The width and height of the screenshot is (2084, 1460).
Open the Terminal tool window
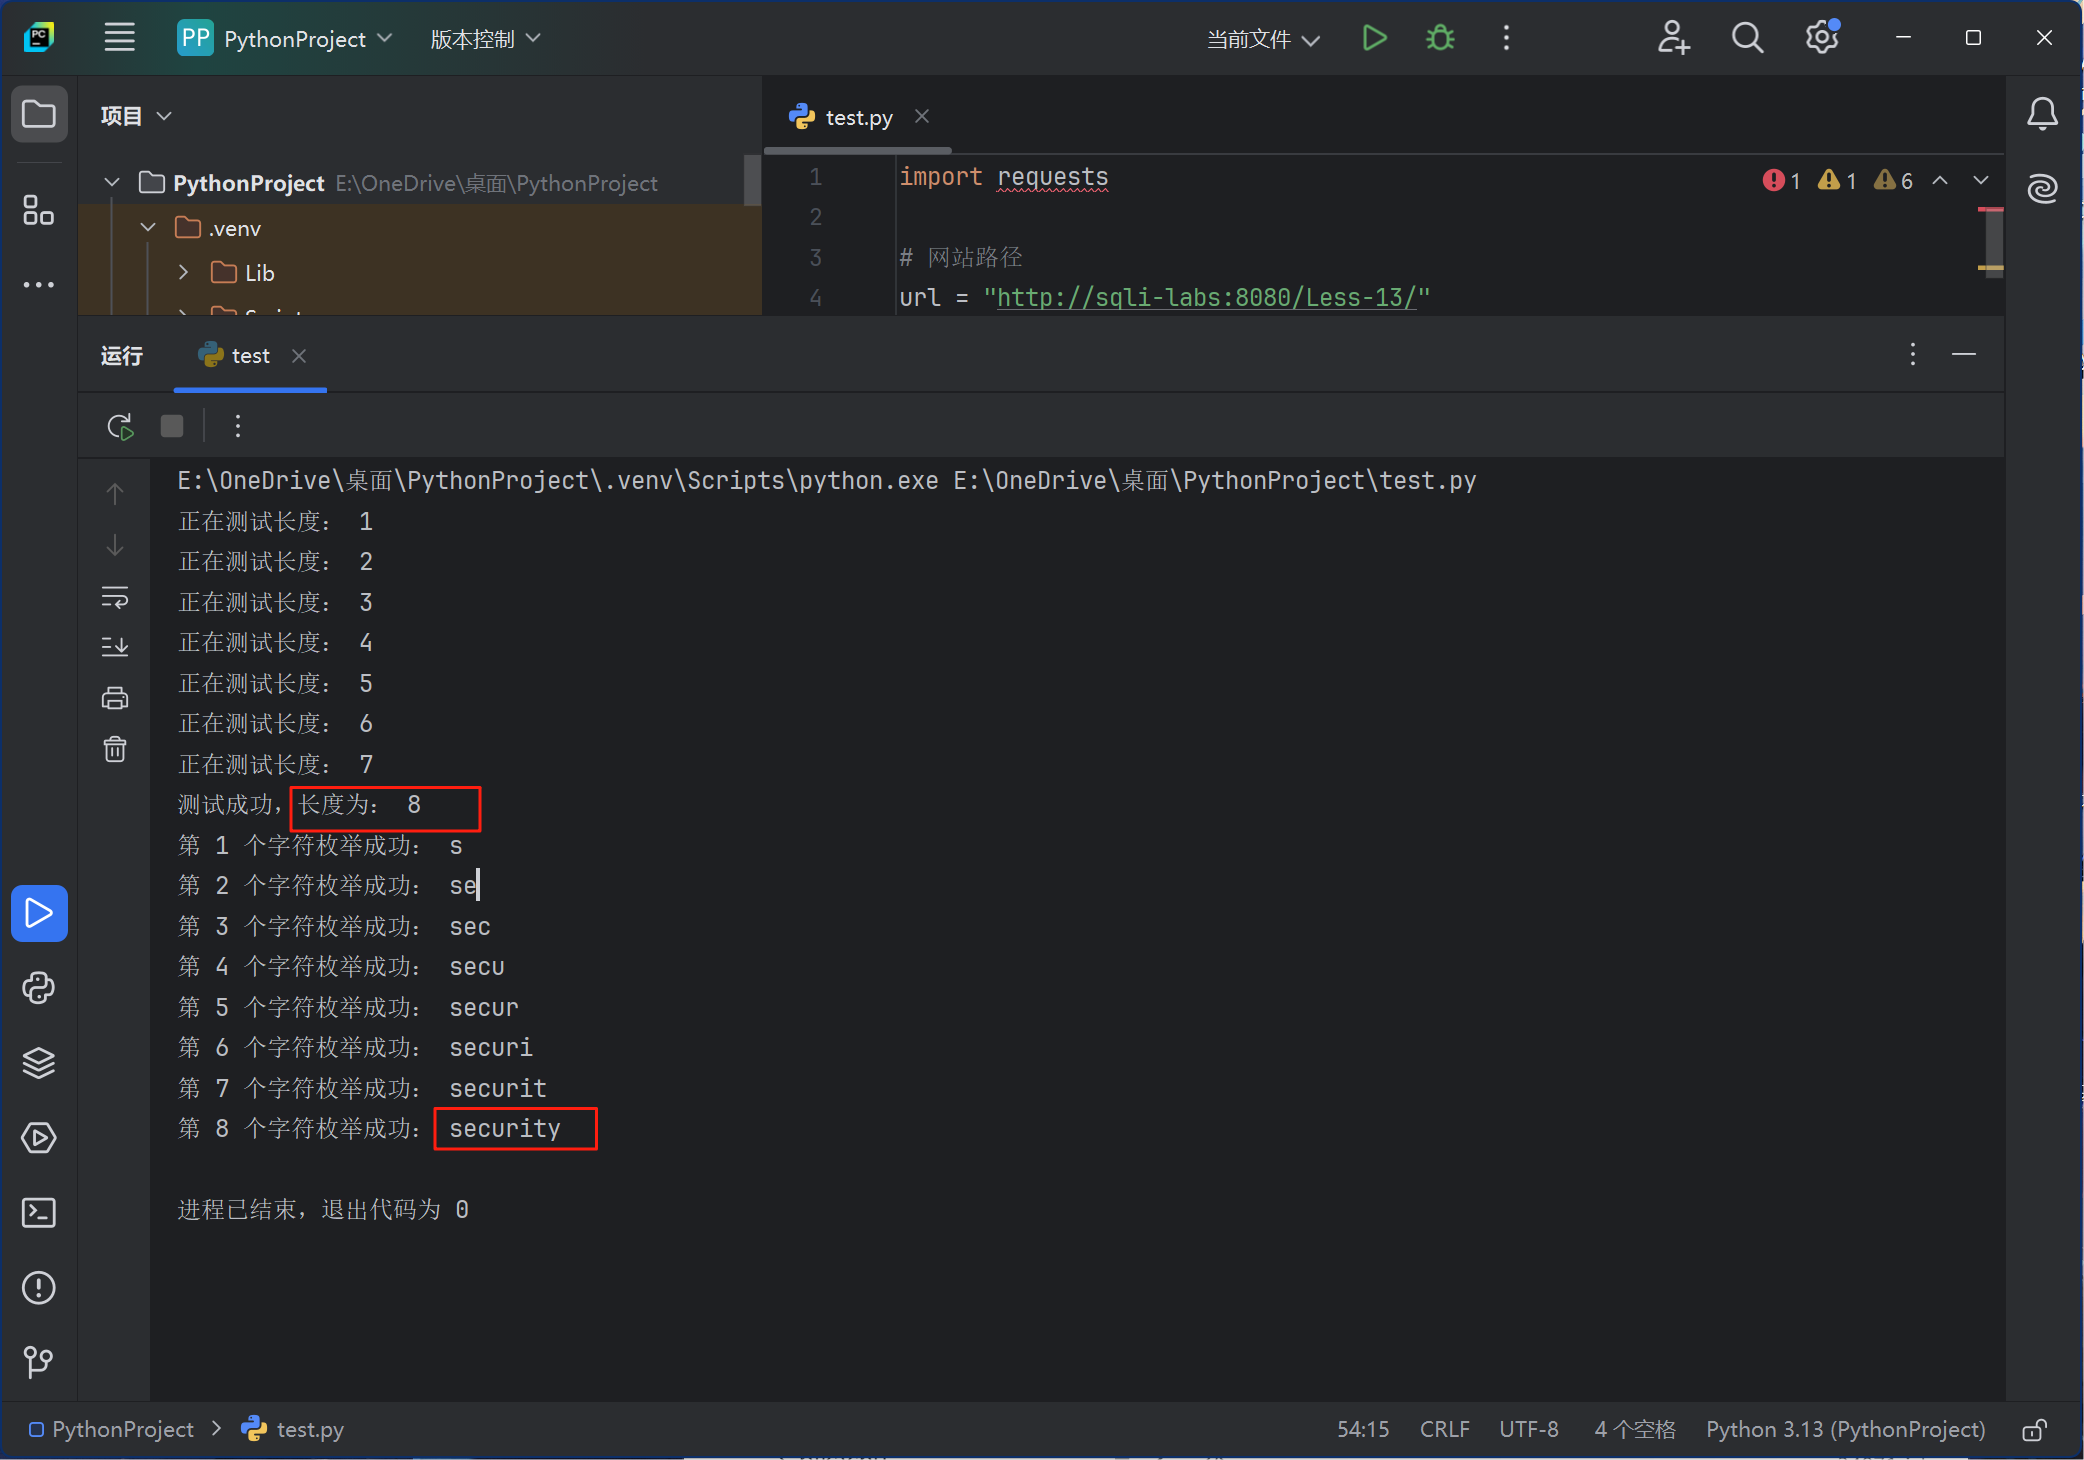39,1212
